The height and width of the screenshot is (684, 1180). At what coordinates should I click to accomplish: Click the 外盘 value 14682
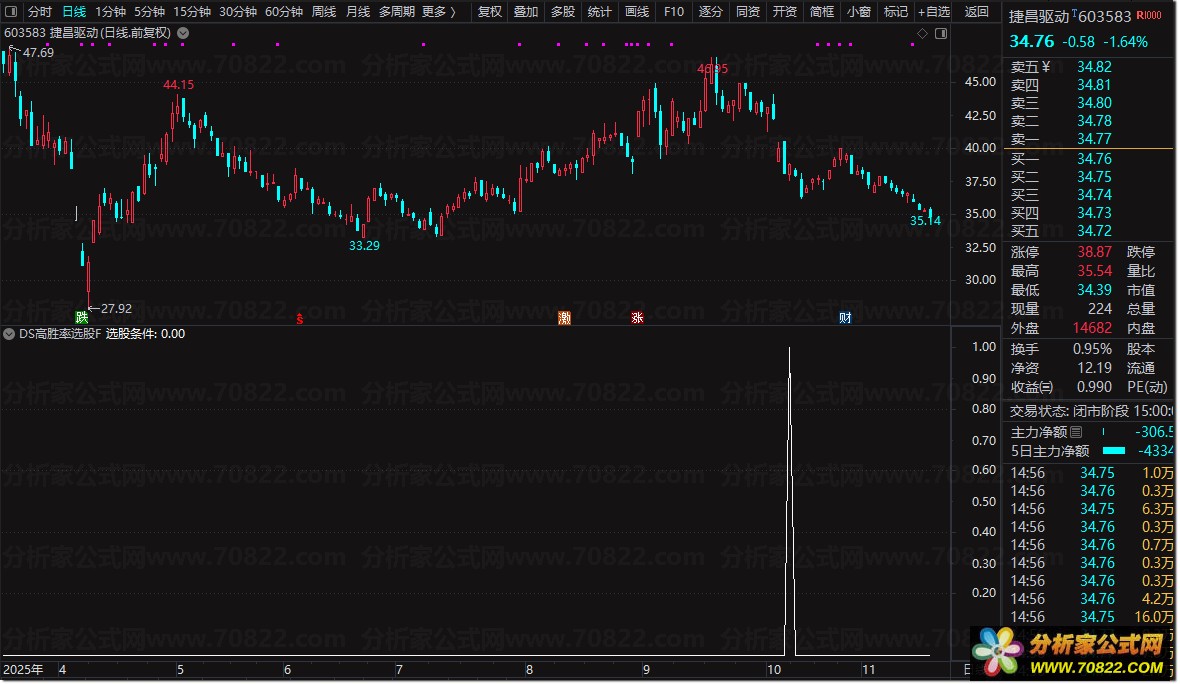(1092, 328)
